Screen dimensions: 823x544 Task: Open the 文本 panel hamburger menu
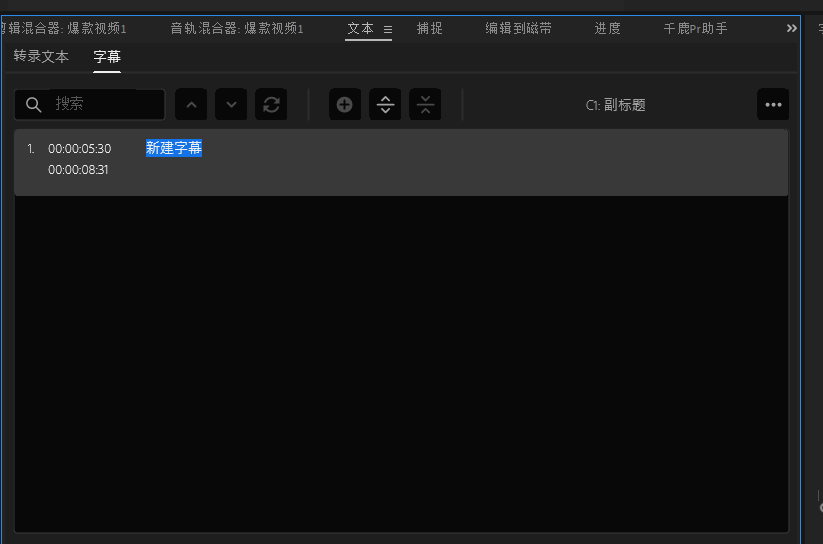click(x=388, y=29)
